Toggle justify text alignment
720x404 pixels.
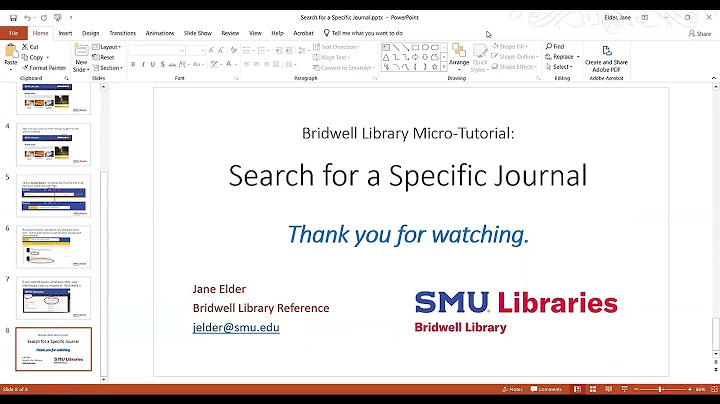[x=276, y=64]
